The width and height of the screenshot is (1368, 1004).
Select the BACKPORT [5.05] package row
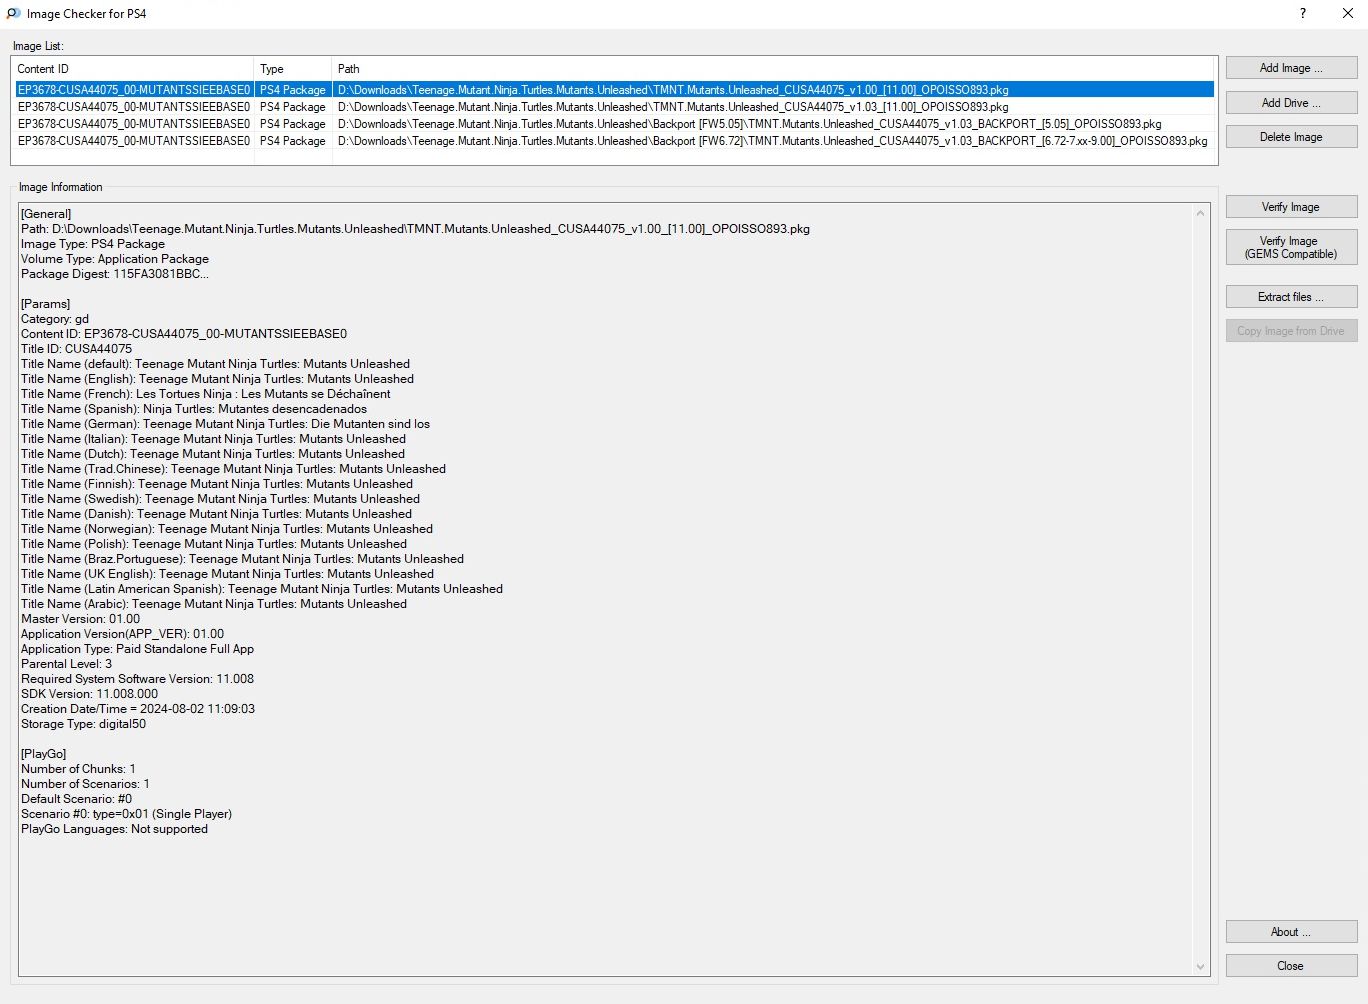614,124
